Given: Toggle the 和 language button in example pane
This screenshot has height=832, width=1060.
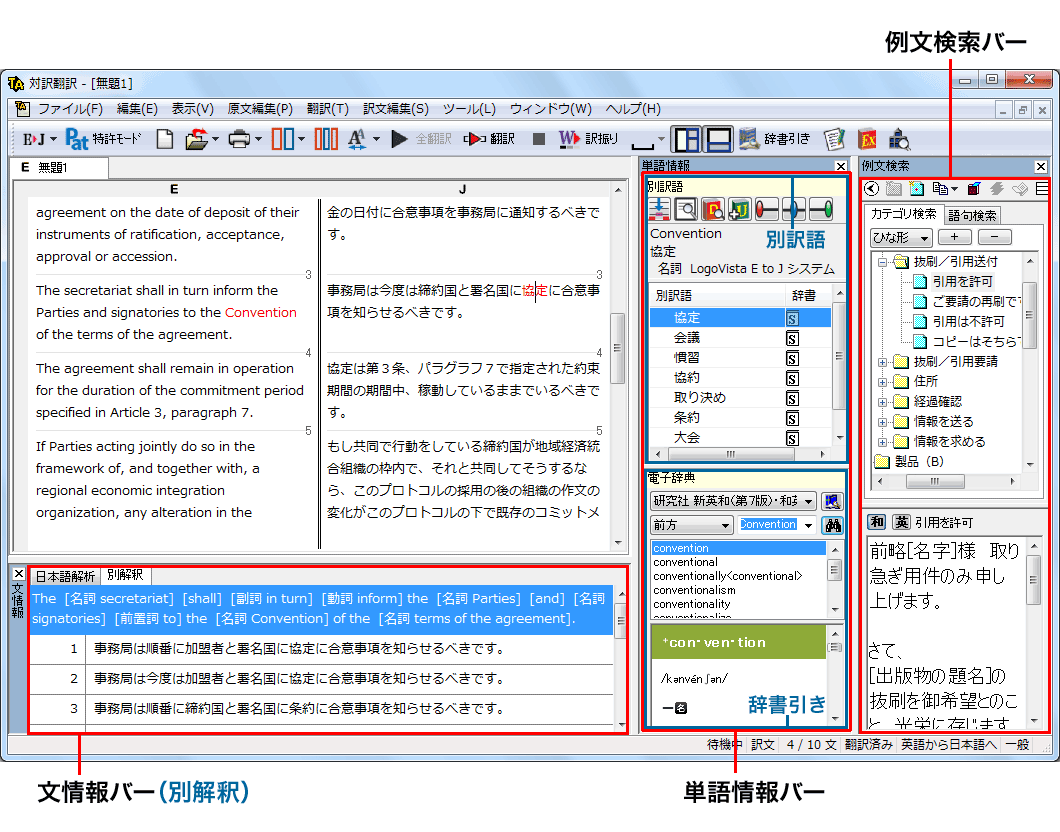Looking at the screenshot, I should click(875, 523).
